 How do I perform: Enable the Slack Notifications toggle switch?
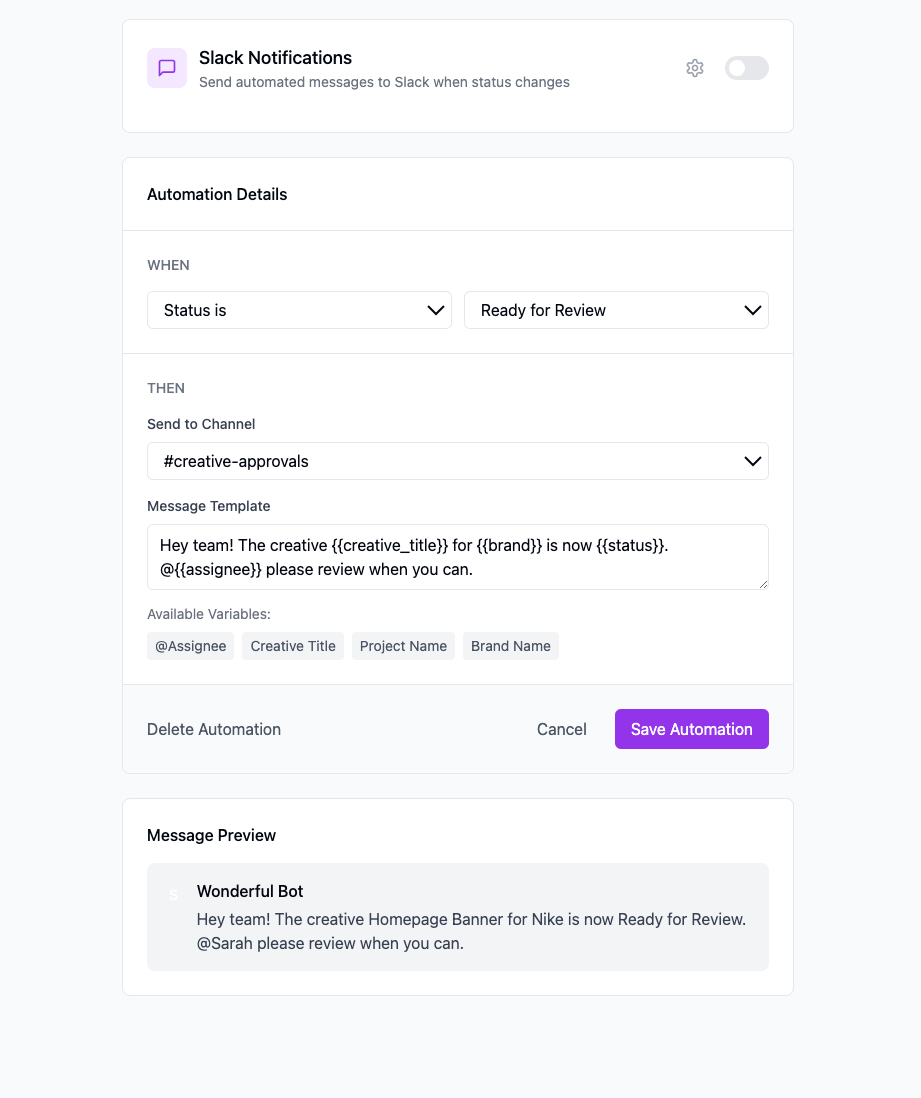tap(746, 68)
